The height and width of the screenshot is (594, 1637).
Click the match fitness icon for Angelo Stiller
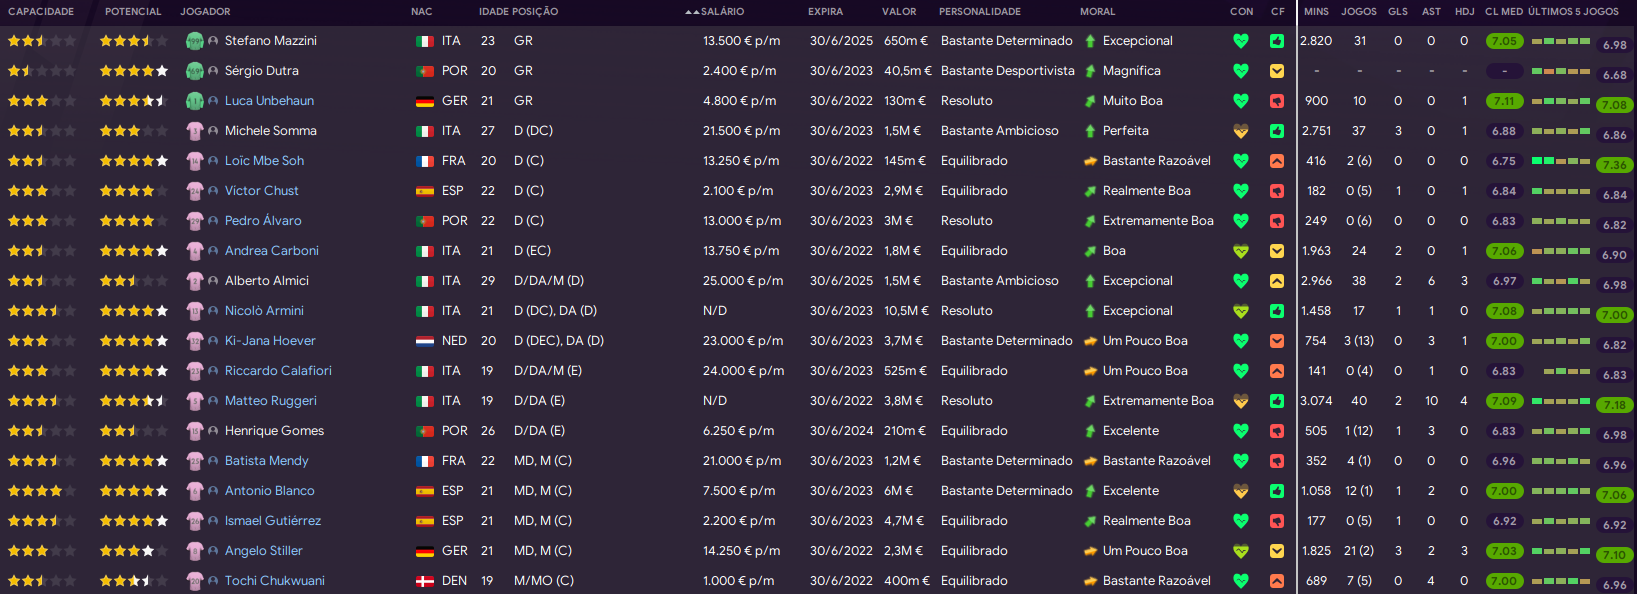1277,551
